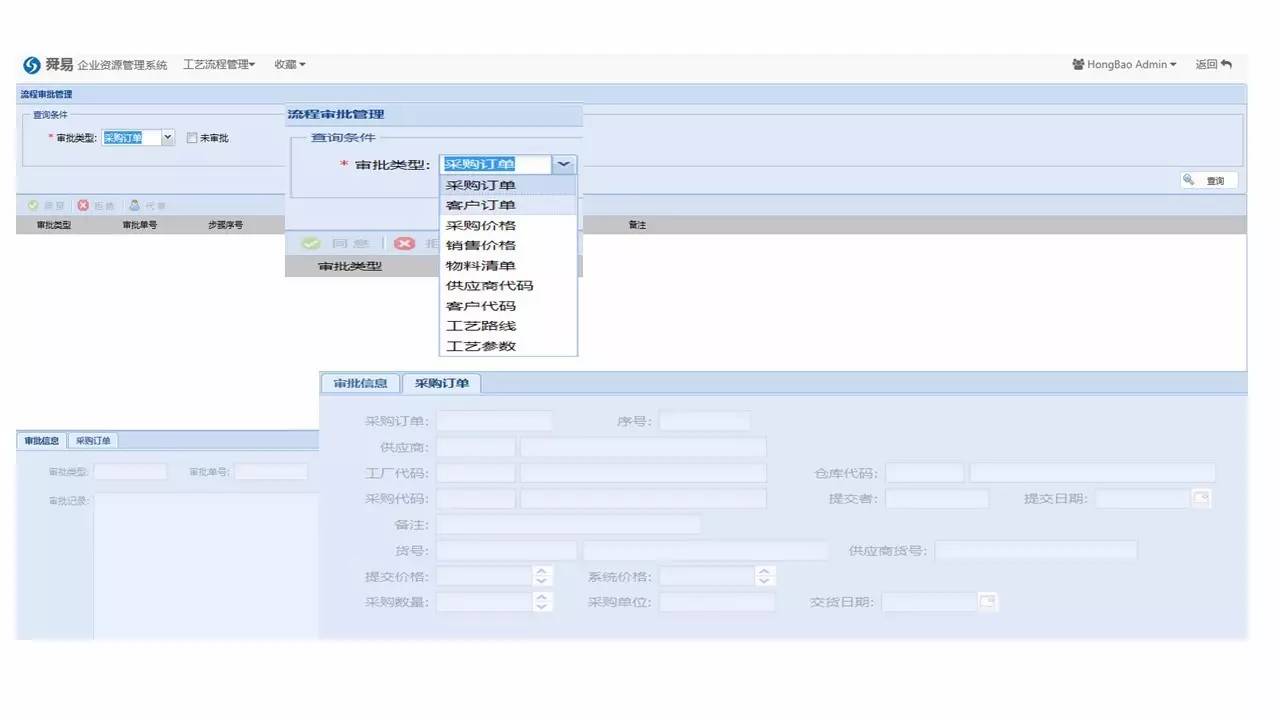Click the HongBao Admin users icon
1280x720 pixels.
(1078, 65)
